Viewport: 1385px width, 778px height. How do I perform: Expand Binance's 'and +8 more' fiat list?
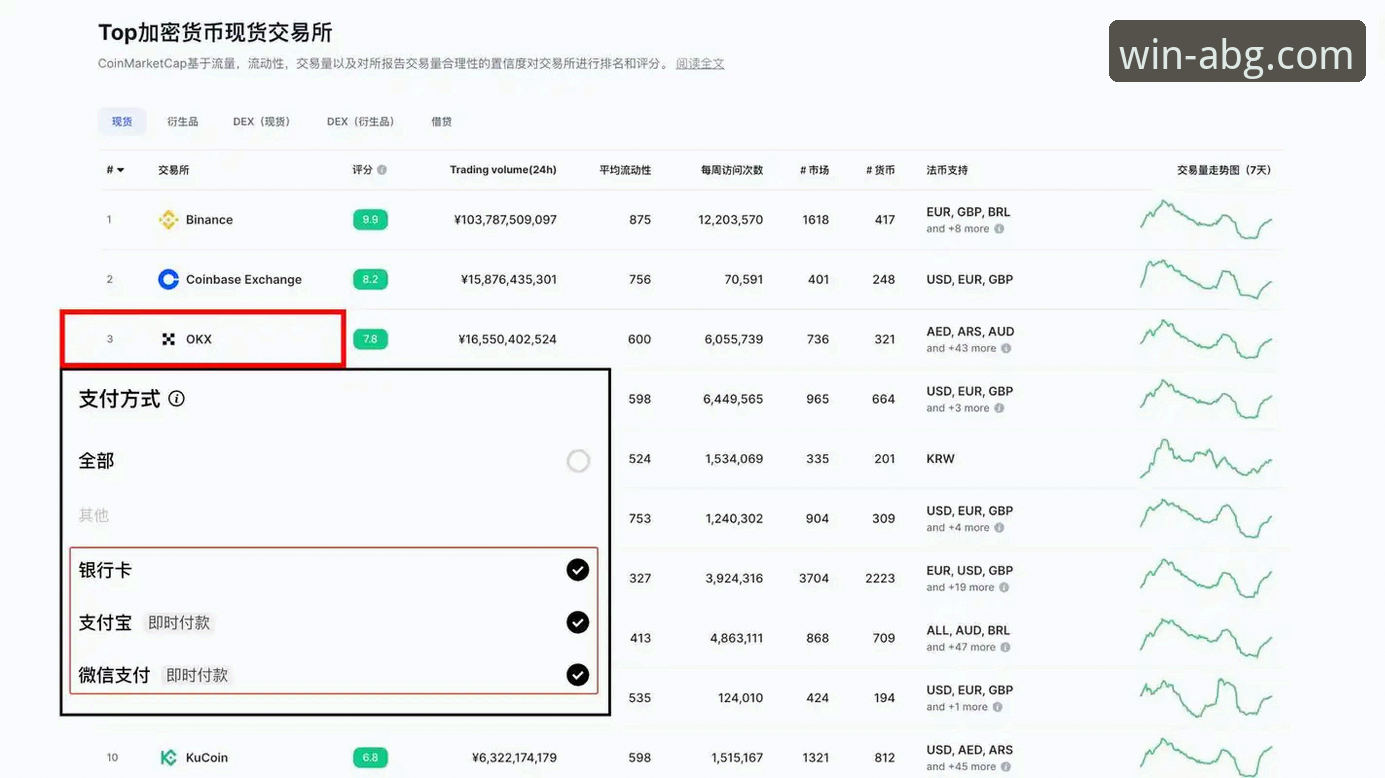pos(965,228)
